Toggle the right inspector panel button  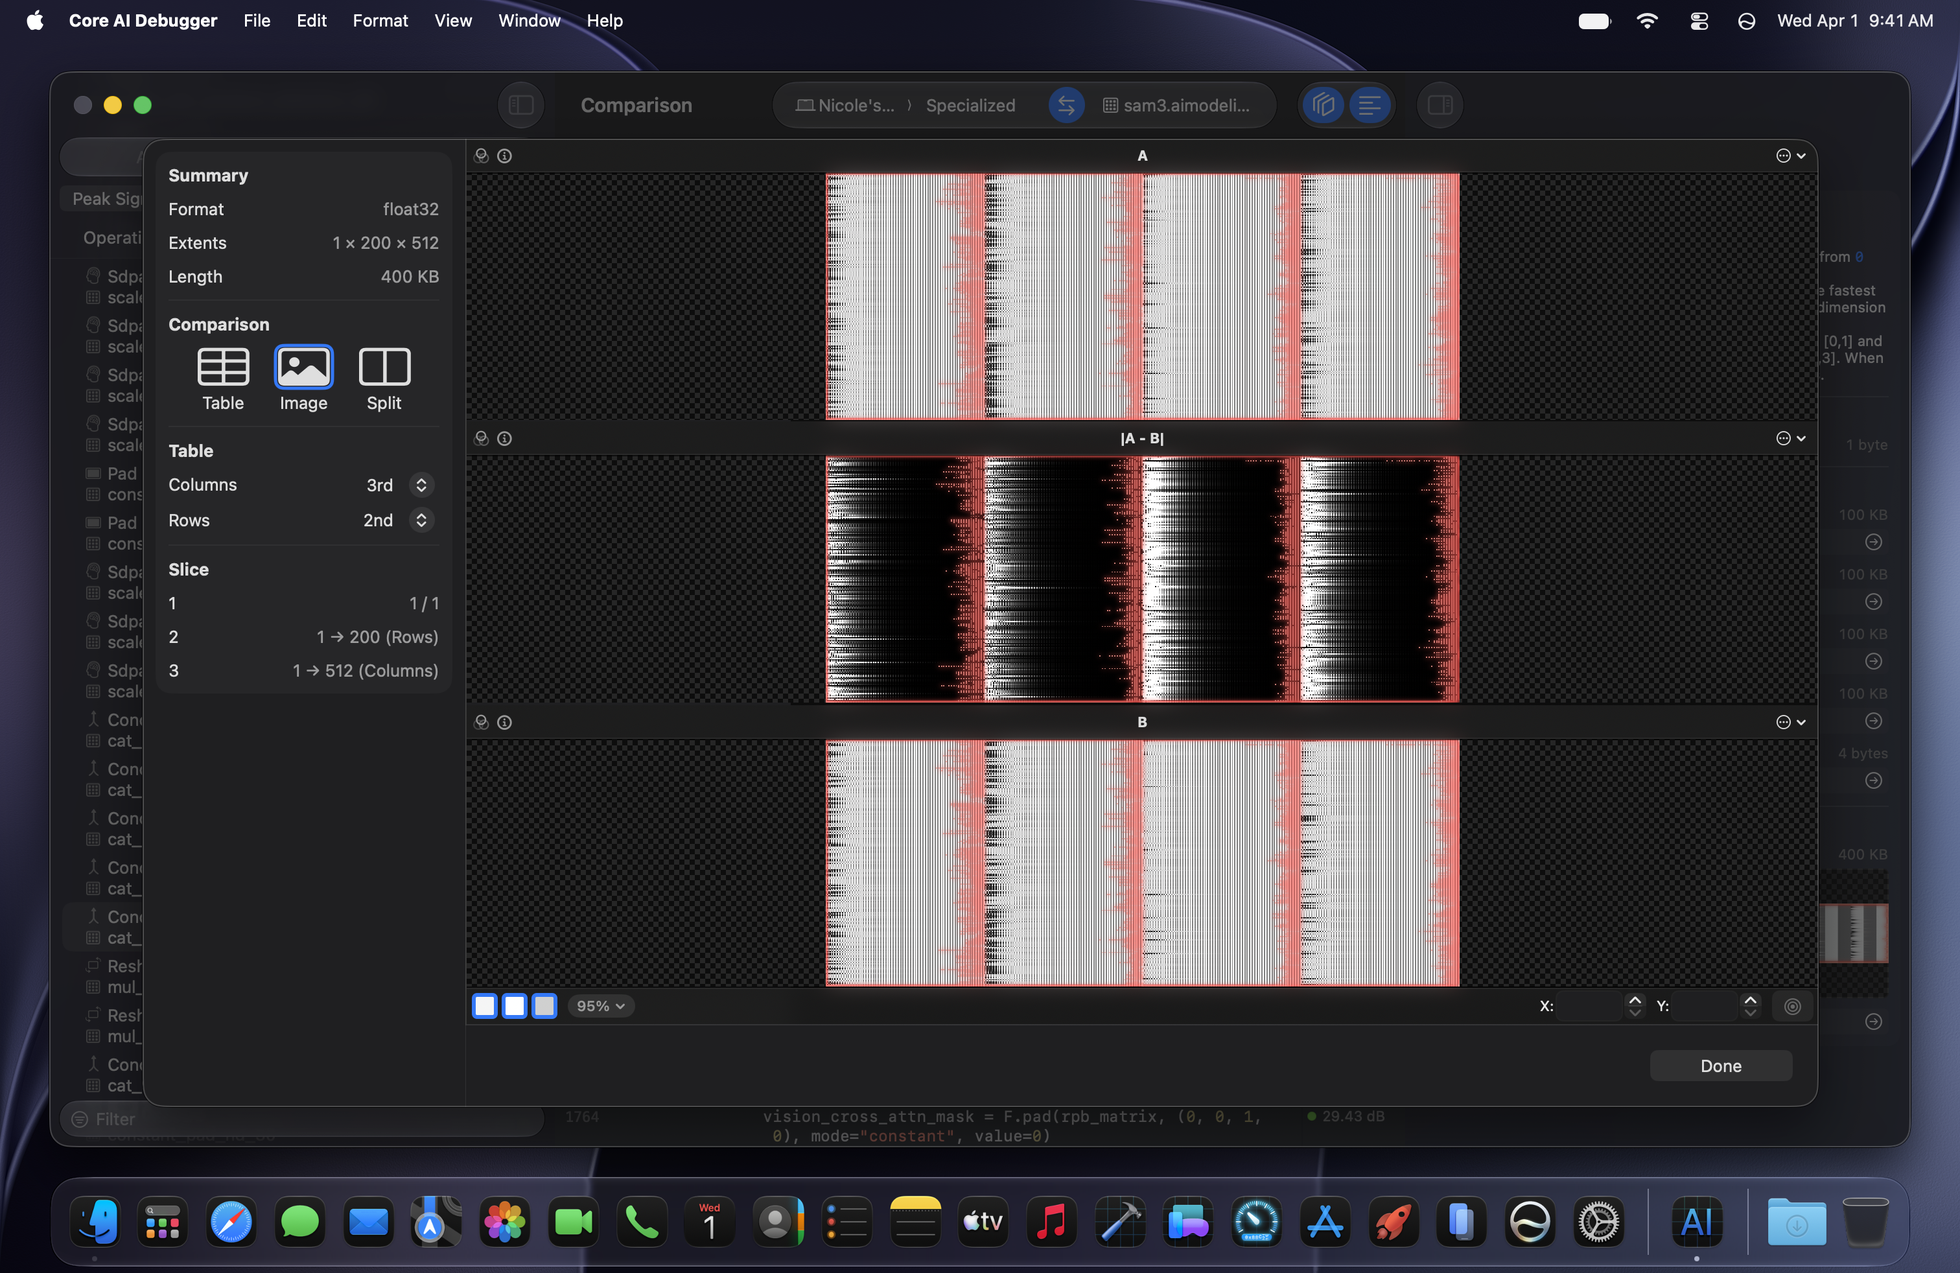(1440, 105)
